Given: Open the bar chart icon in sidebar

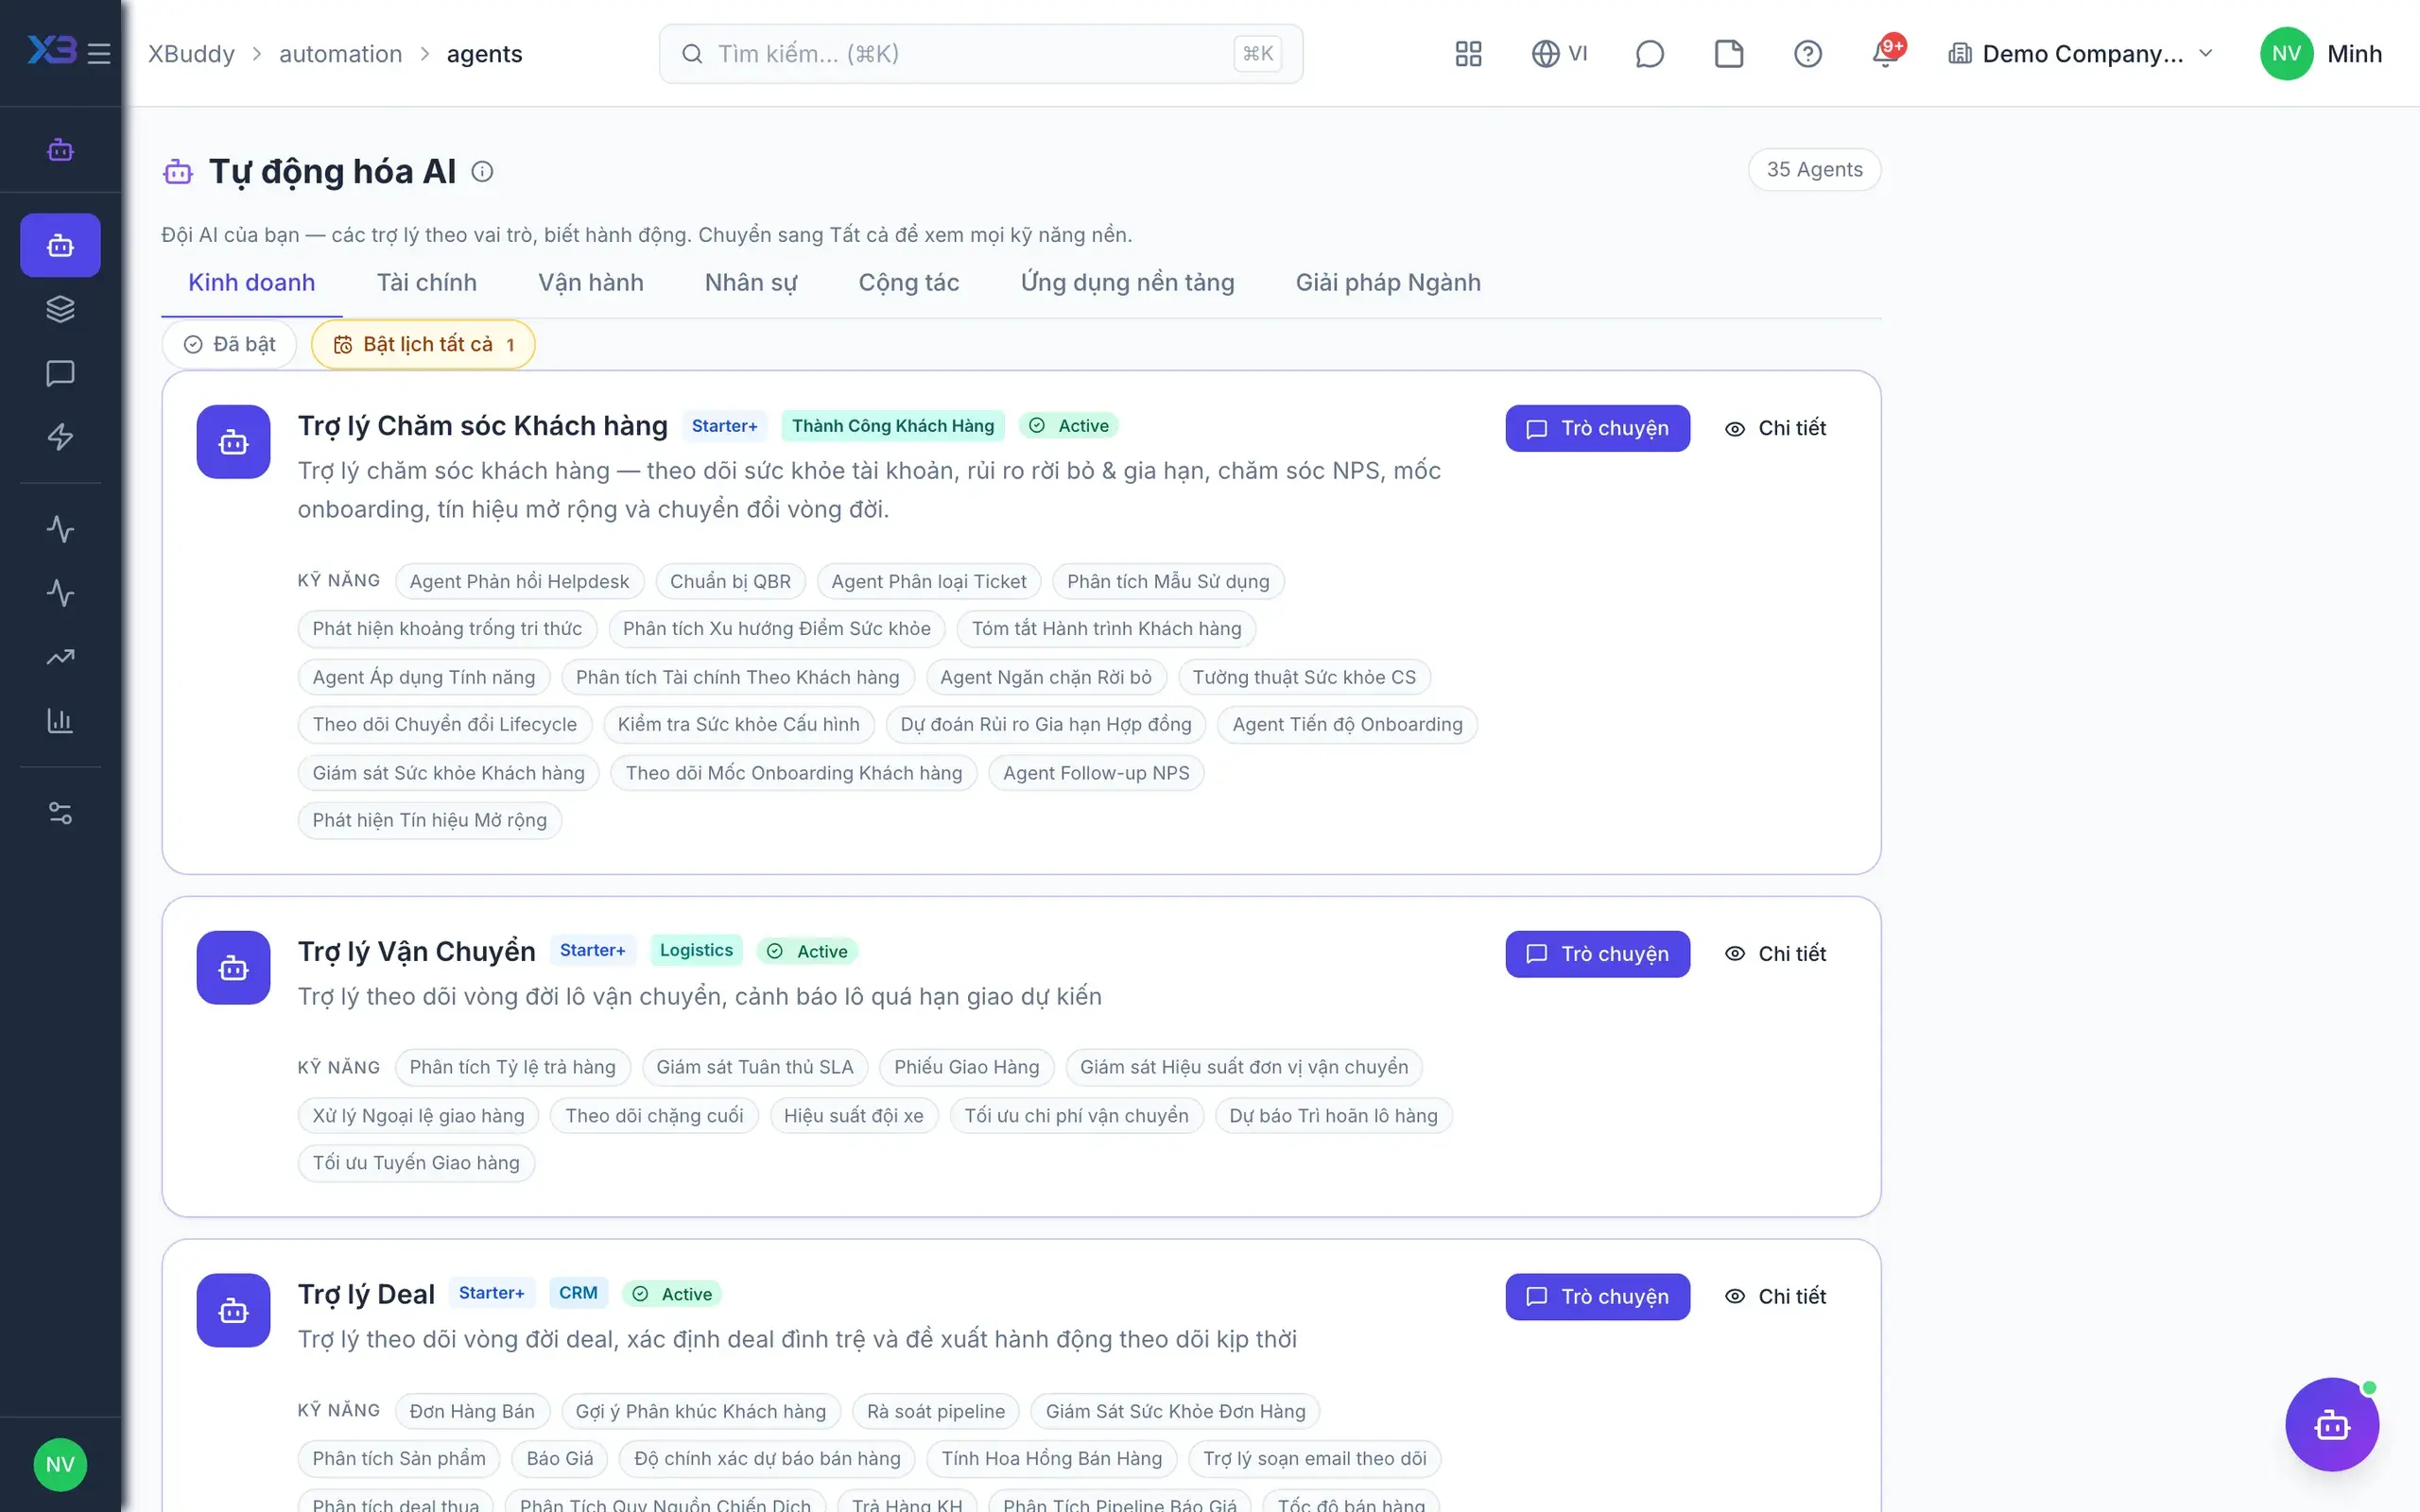Looking at the screenshot, I should (x=60, y=721).
